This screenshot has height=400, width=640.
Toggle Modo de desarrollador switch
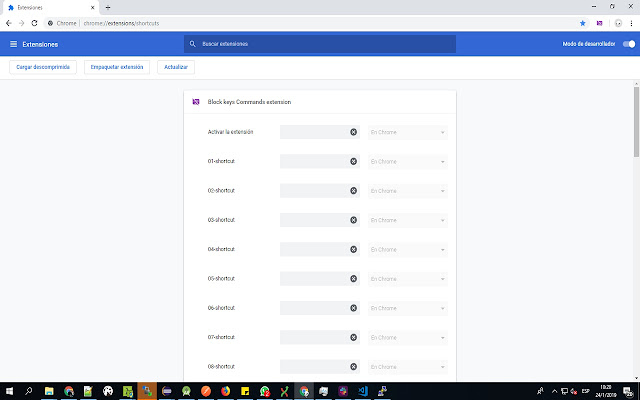pyautogui.click(x=629, y=44)
